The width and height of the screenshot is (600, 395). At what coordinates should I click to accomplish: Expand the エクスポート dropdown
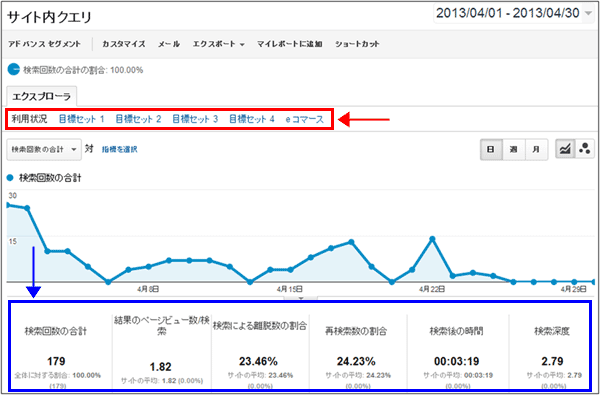pos(218,44)
